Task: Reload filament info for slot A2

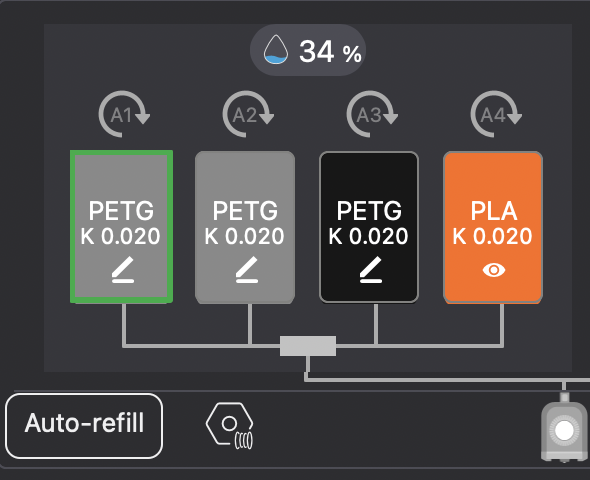Action: pyautogui.click(x=248, y=114)
